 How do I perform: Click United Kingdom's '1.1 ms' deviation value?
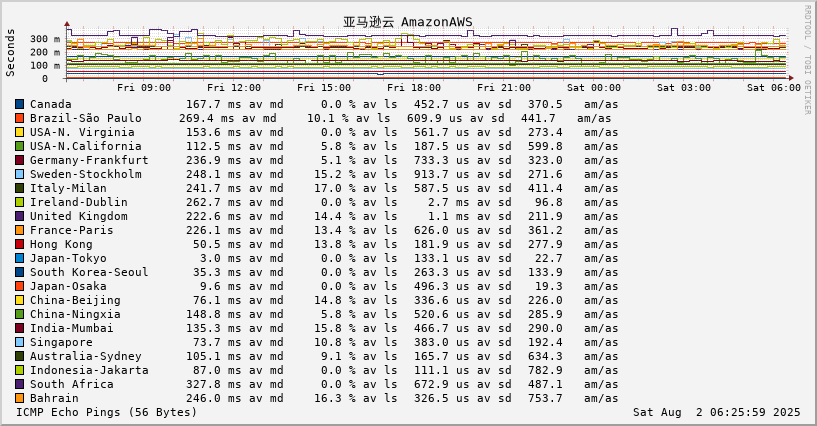coord(448,216)
